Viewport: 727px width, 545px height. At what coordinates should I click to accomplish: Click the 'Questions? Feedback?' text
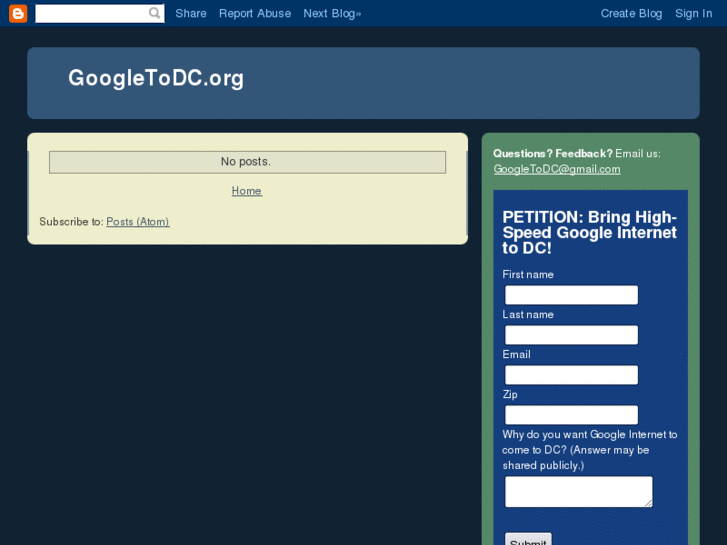[553, 154]
